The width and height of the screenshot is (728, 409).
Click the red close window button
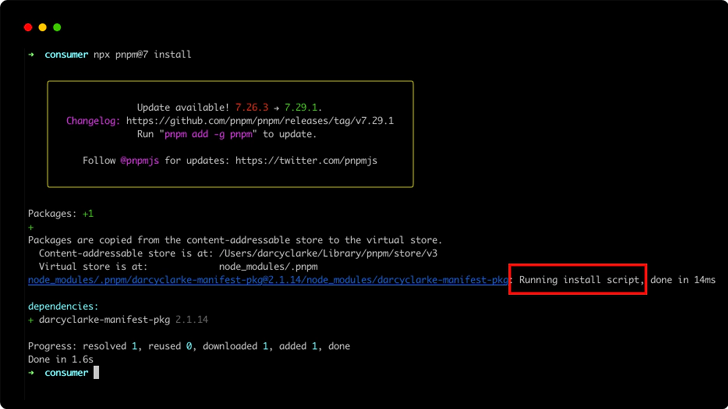coord(28,27)
